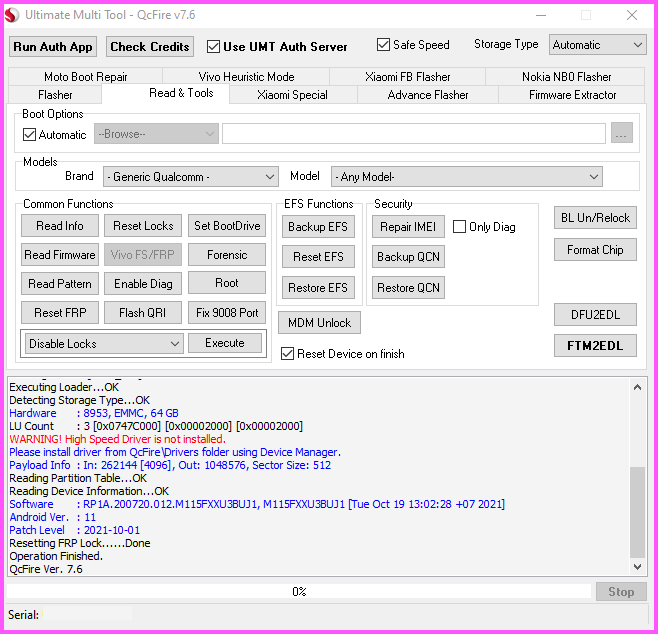The image size is (658, 634).
Task: Click the Serial field at bottom
Action: tap(87, 615)
